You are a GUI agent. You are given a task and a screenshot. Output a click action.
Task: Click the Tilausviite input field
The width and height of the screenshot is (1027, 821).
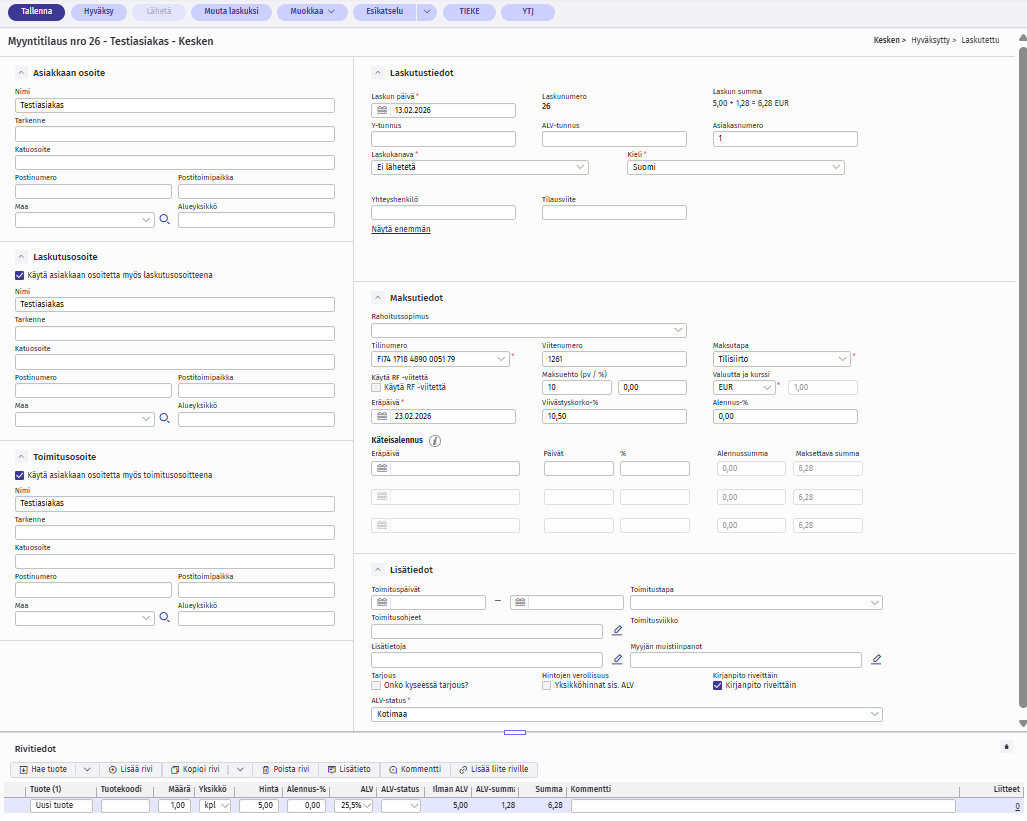pos(614,212)
